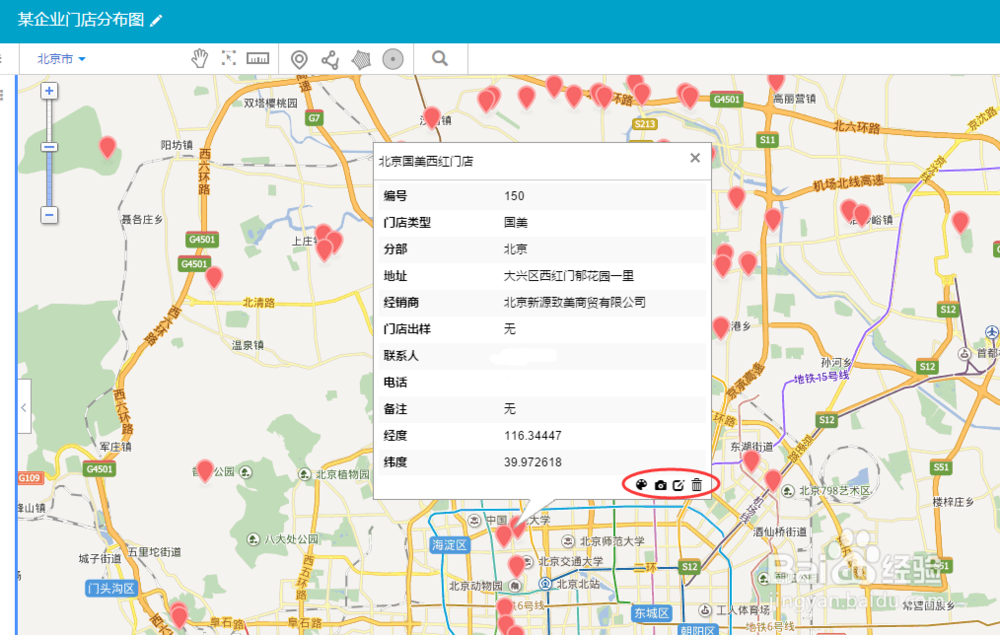The width and height of the screenshot is (1000, 635).
Task: Open 北京市 city dropdown
Action: click(61, 59)
